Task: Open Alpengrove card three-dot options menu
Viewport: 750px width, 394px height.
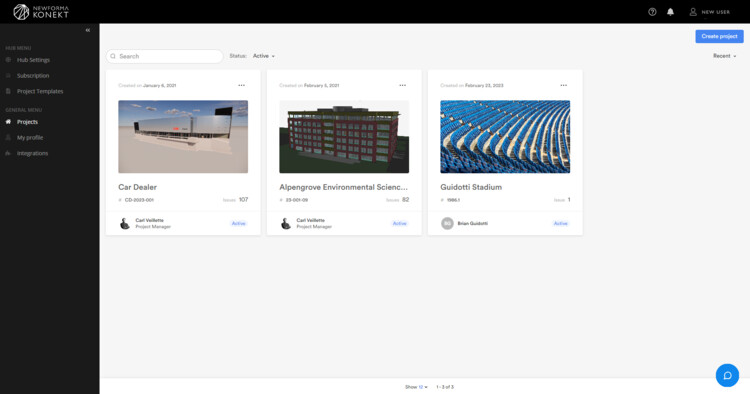Action: point(402,86)
